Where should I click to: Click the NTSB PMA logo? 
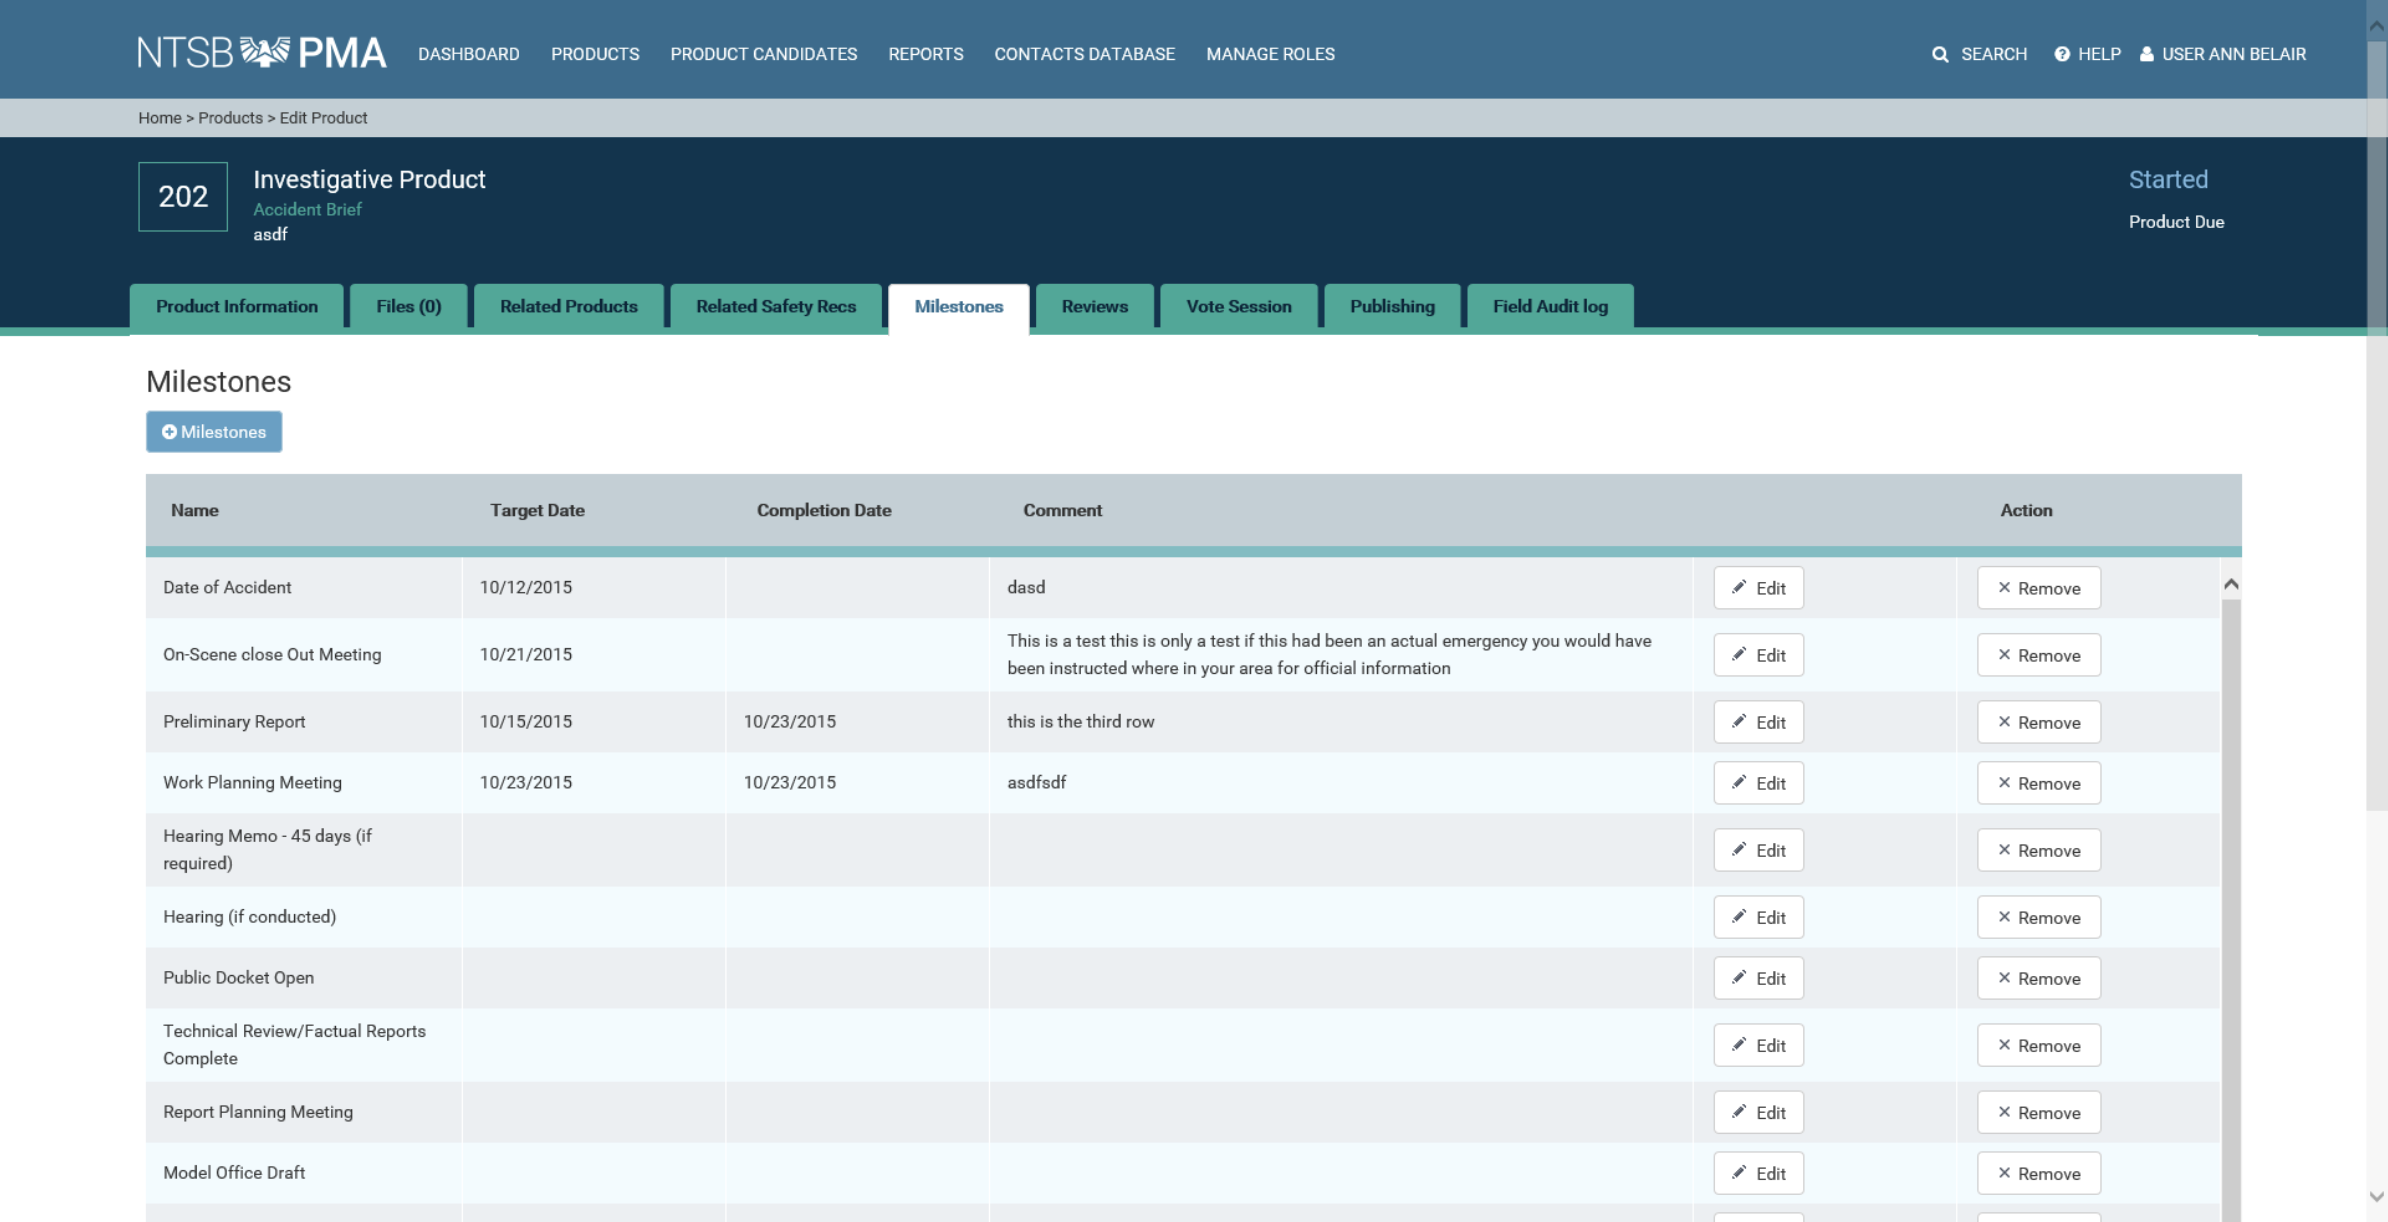(x=261, y=53)
